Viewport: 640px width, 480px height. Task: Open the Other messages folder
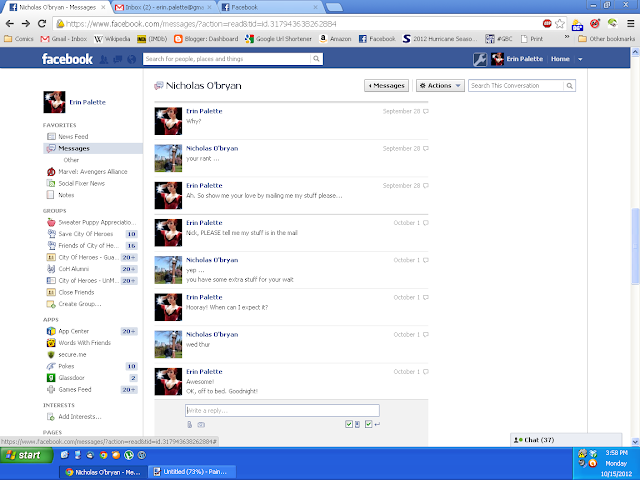(x=71, y=160)
